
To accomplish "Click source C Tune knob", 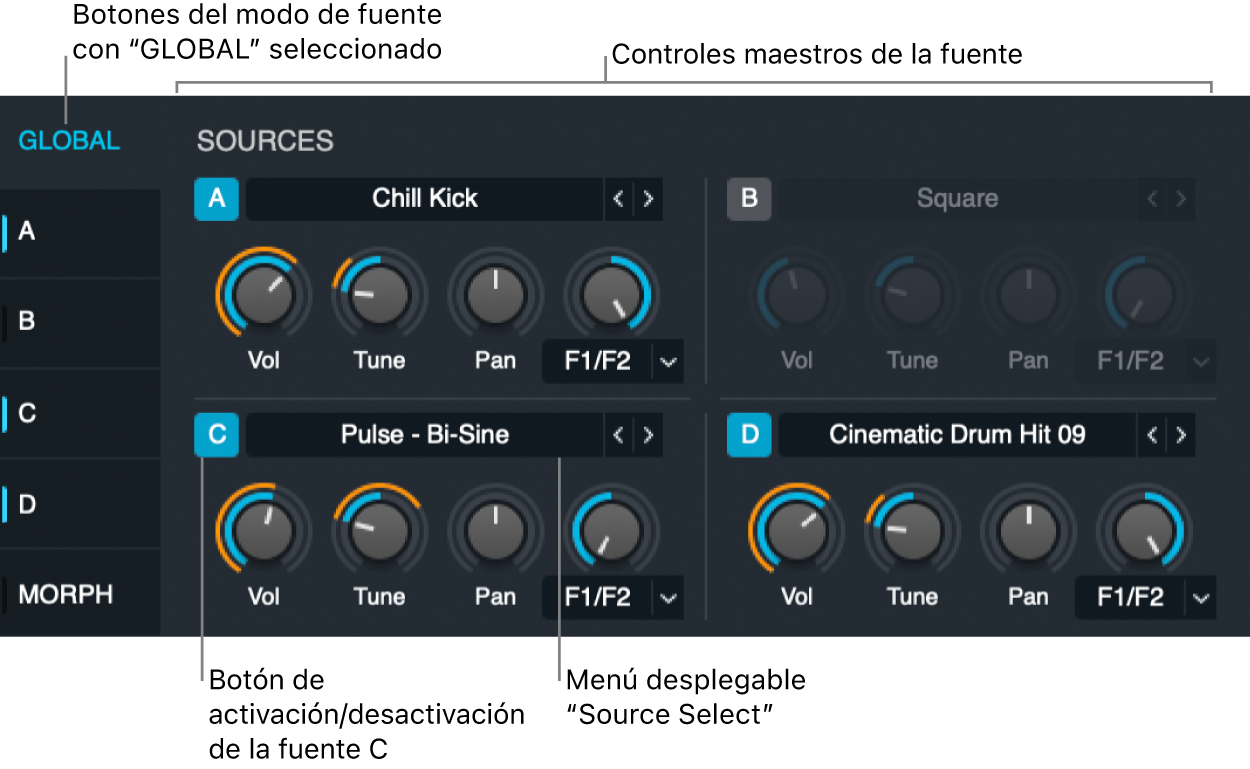I will (379, 530).
